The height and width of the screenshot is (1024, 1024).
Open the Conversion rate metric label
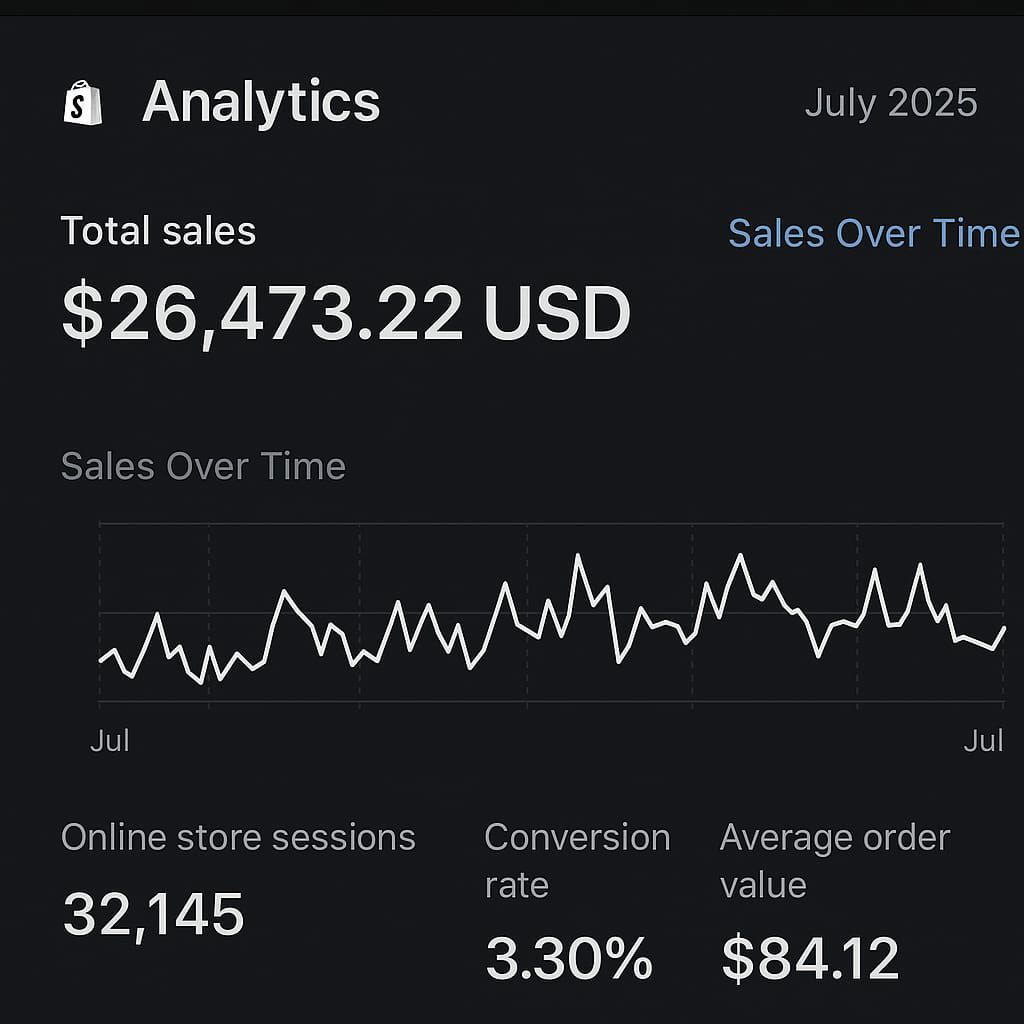577,861
